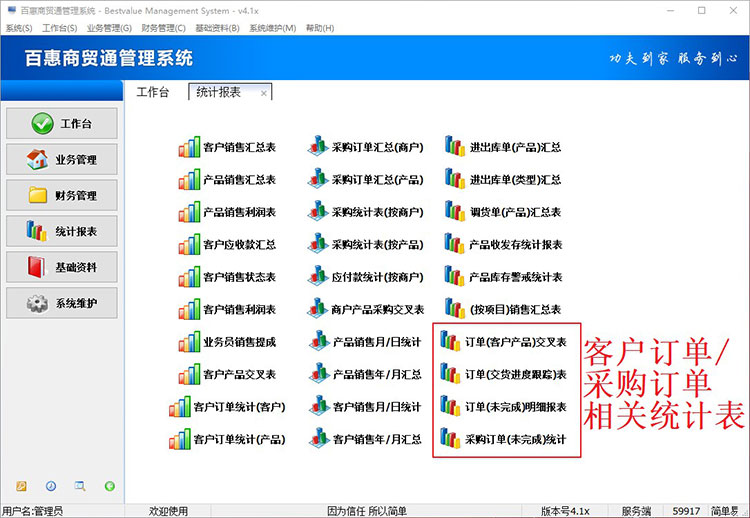Click the blue clock icon in sidebar footer
Image resolution: width=750 pixels, height=518 pixels.
pos(51,486)
